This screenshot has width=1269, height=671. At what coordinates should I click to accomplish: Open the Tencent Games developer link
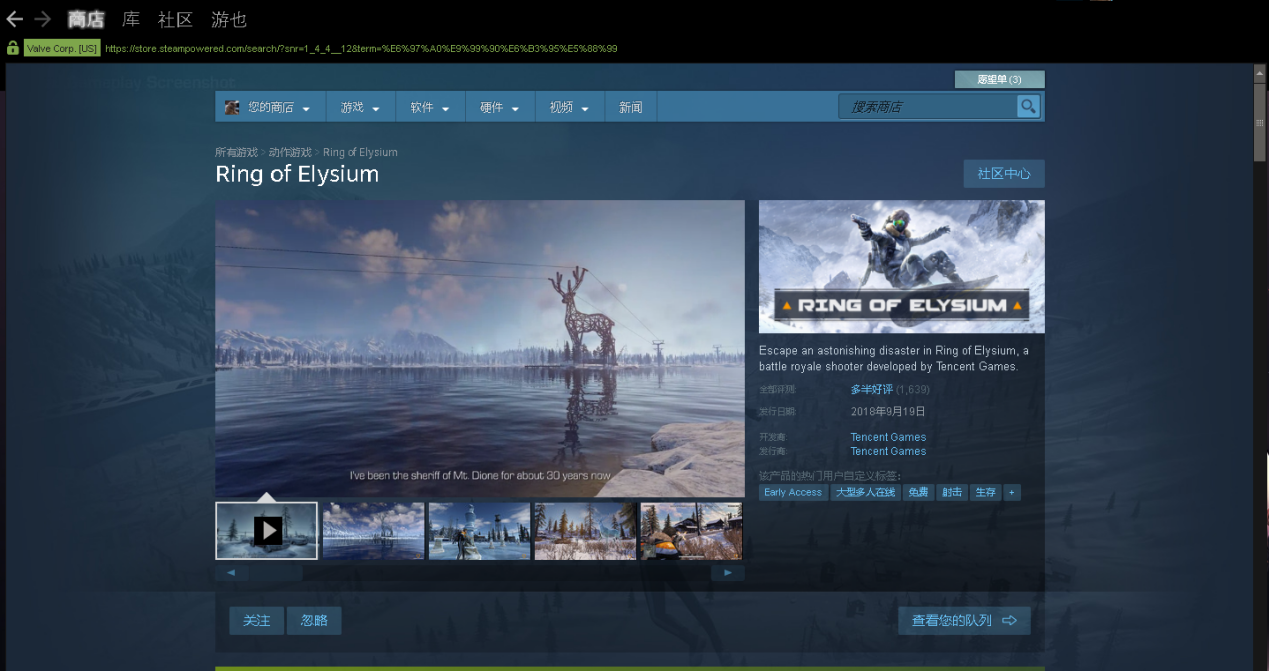[888, 437]
